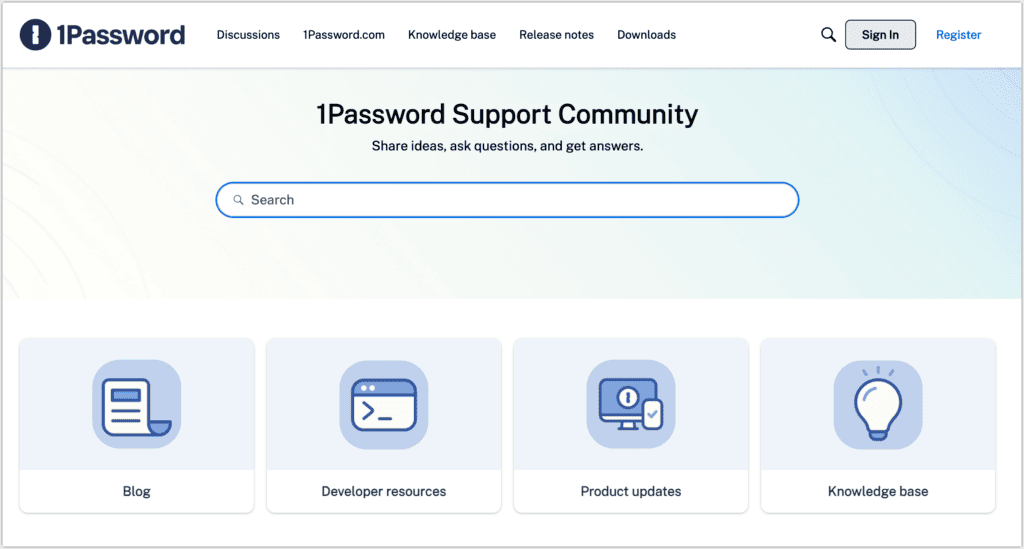
Task: Open the Knowledge base card label
Action: click(878, 492)
